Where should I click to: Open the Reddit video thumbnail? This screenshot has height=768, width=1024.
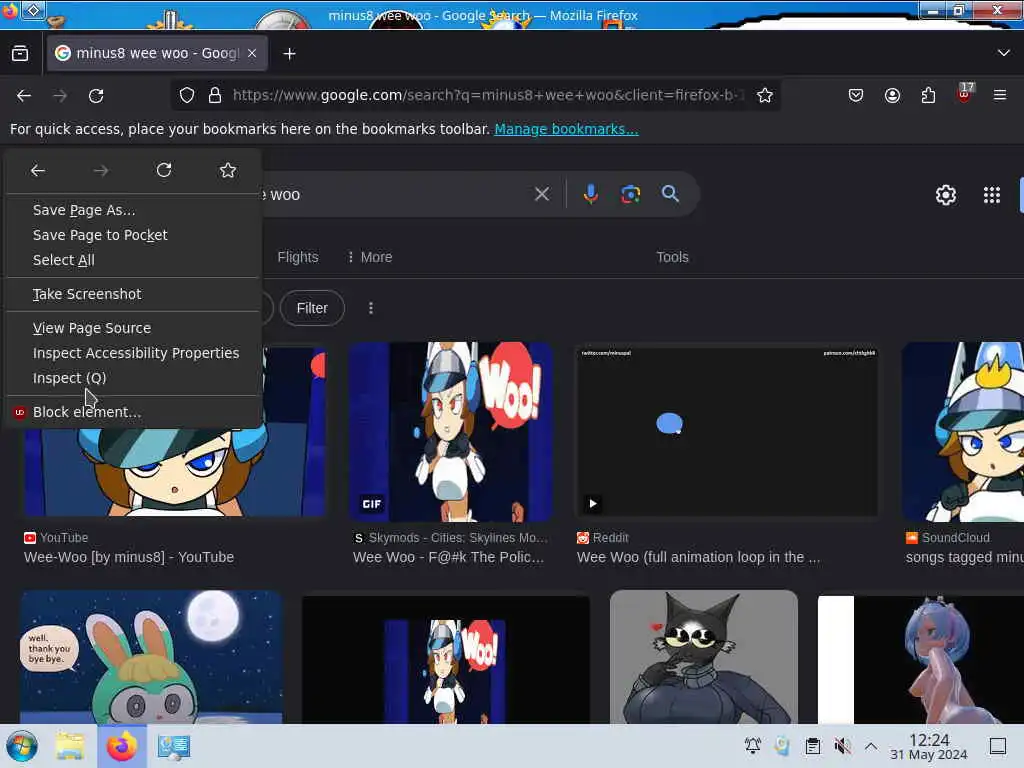[727, 432]
